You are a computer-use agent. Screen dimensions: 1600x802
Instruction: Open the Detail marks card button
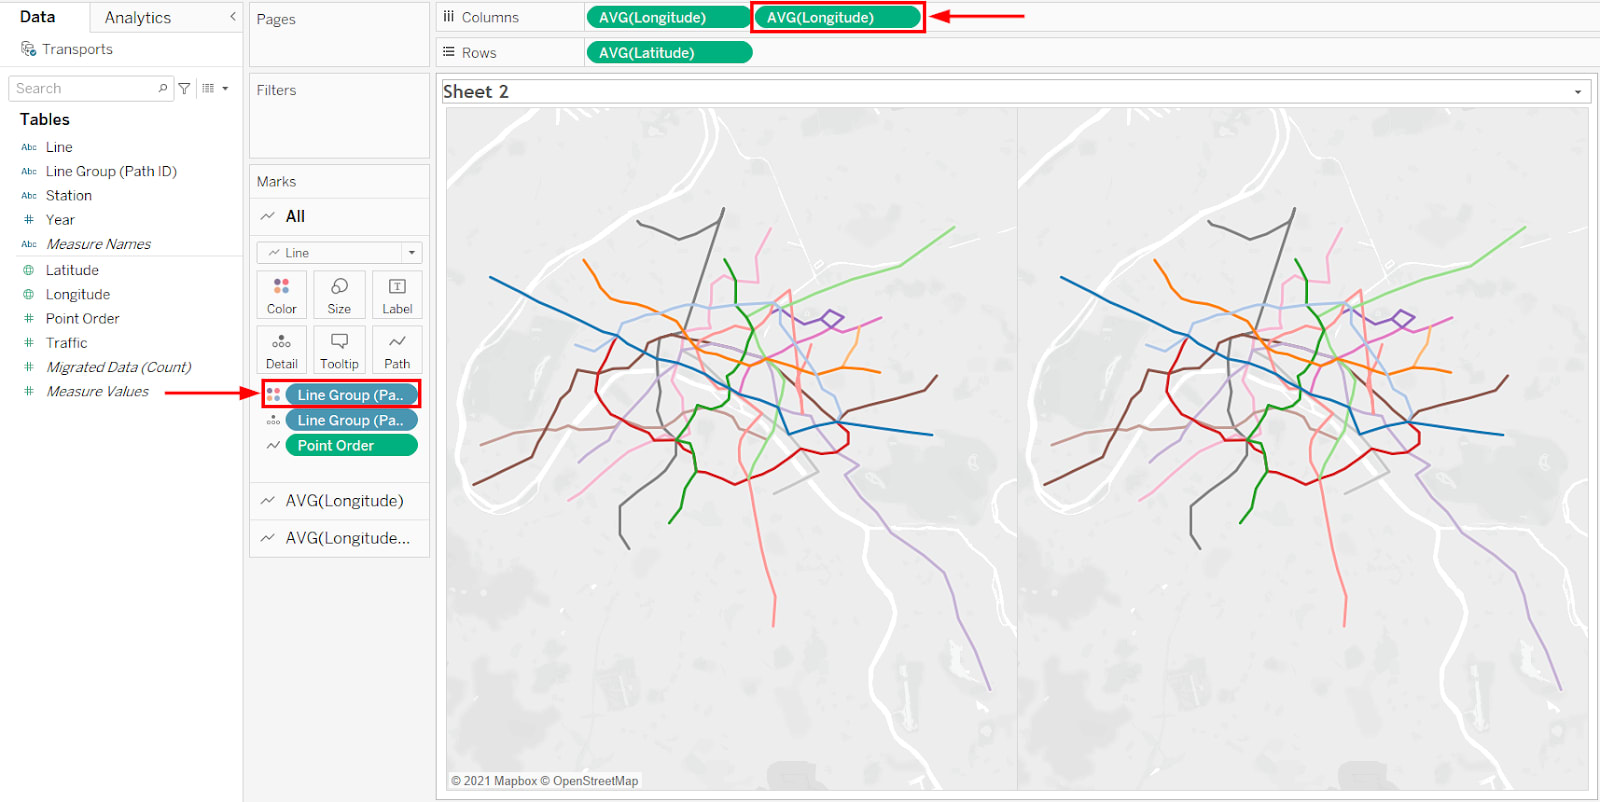pyautogui.click(x=281, y=350)
